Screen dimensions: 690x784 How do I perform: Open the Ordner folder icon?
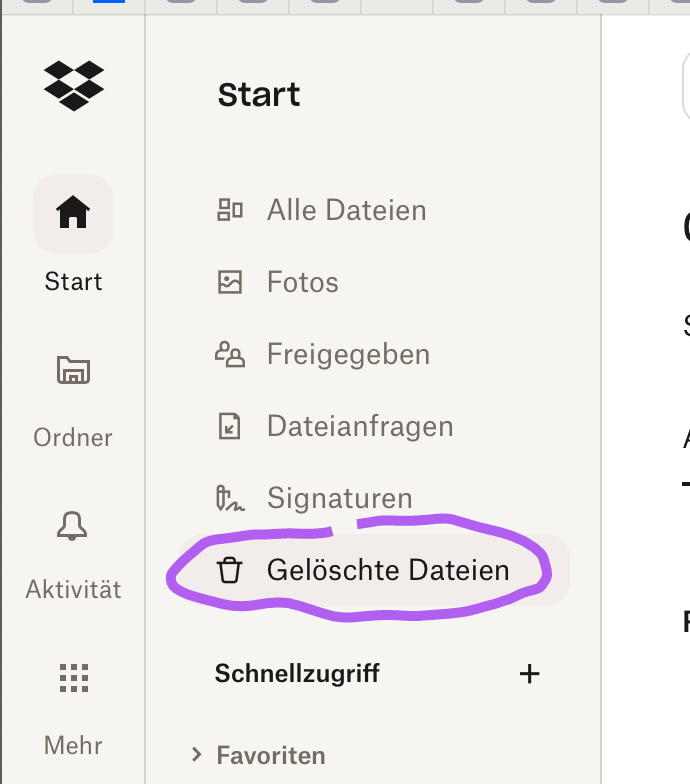pyautogui.click(x=73, y=371)
